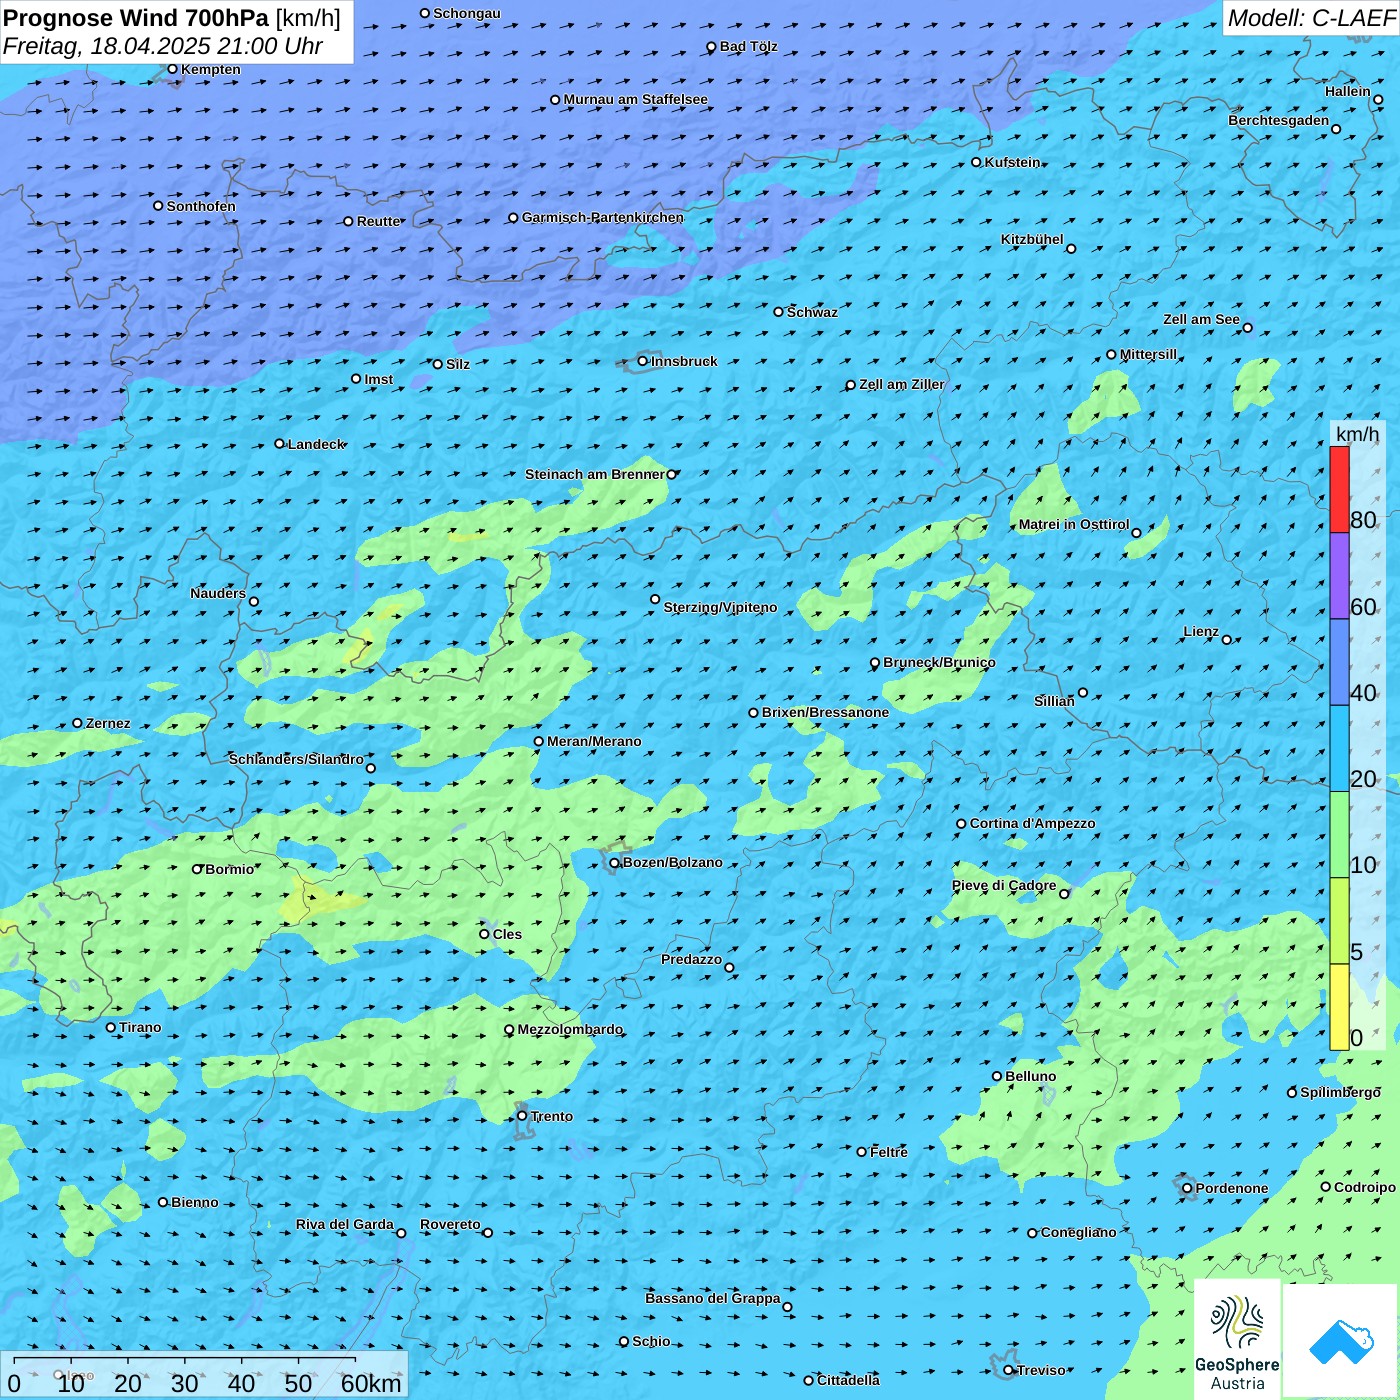Click the Rovereto label
This screenshot has width=1400, height=1400.
[x=450, y=1224]
